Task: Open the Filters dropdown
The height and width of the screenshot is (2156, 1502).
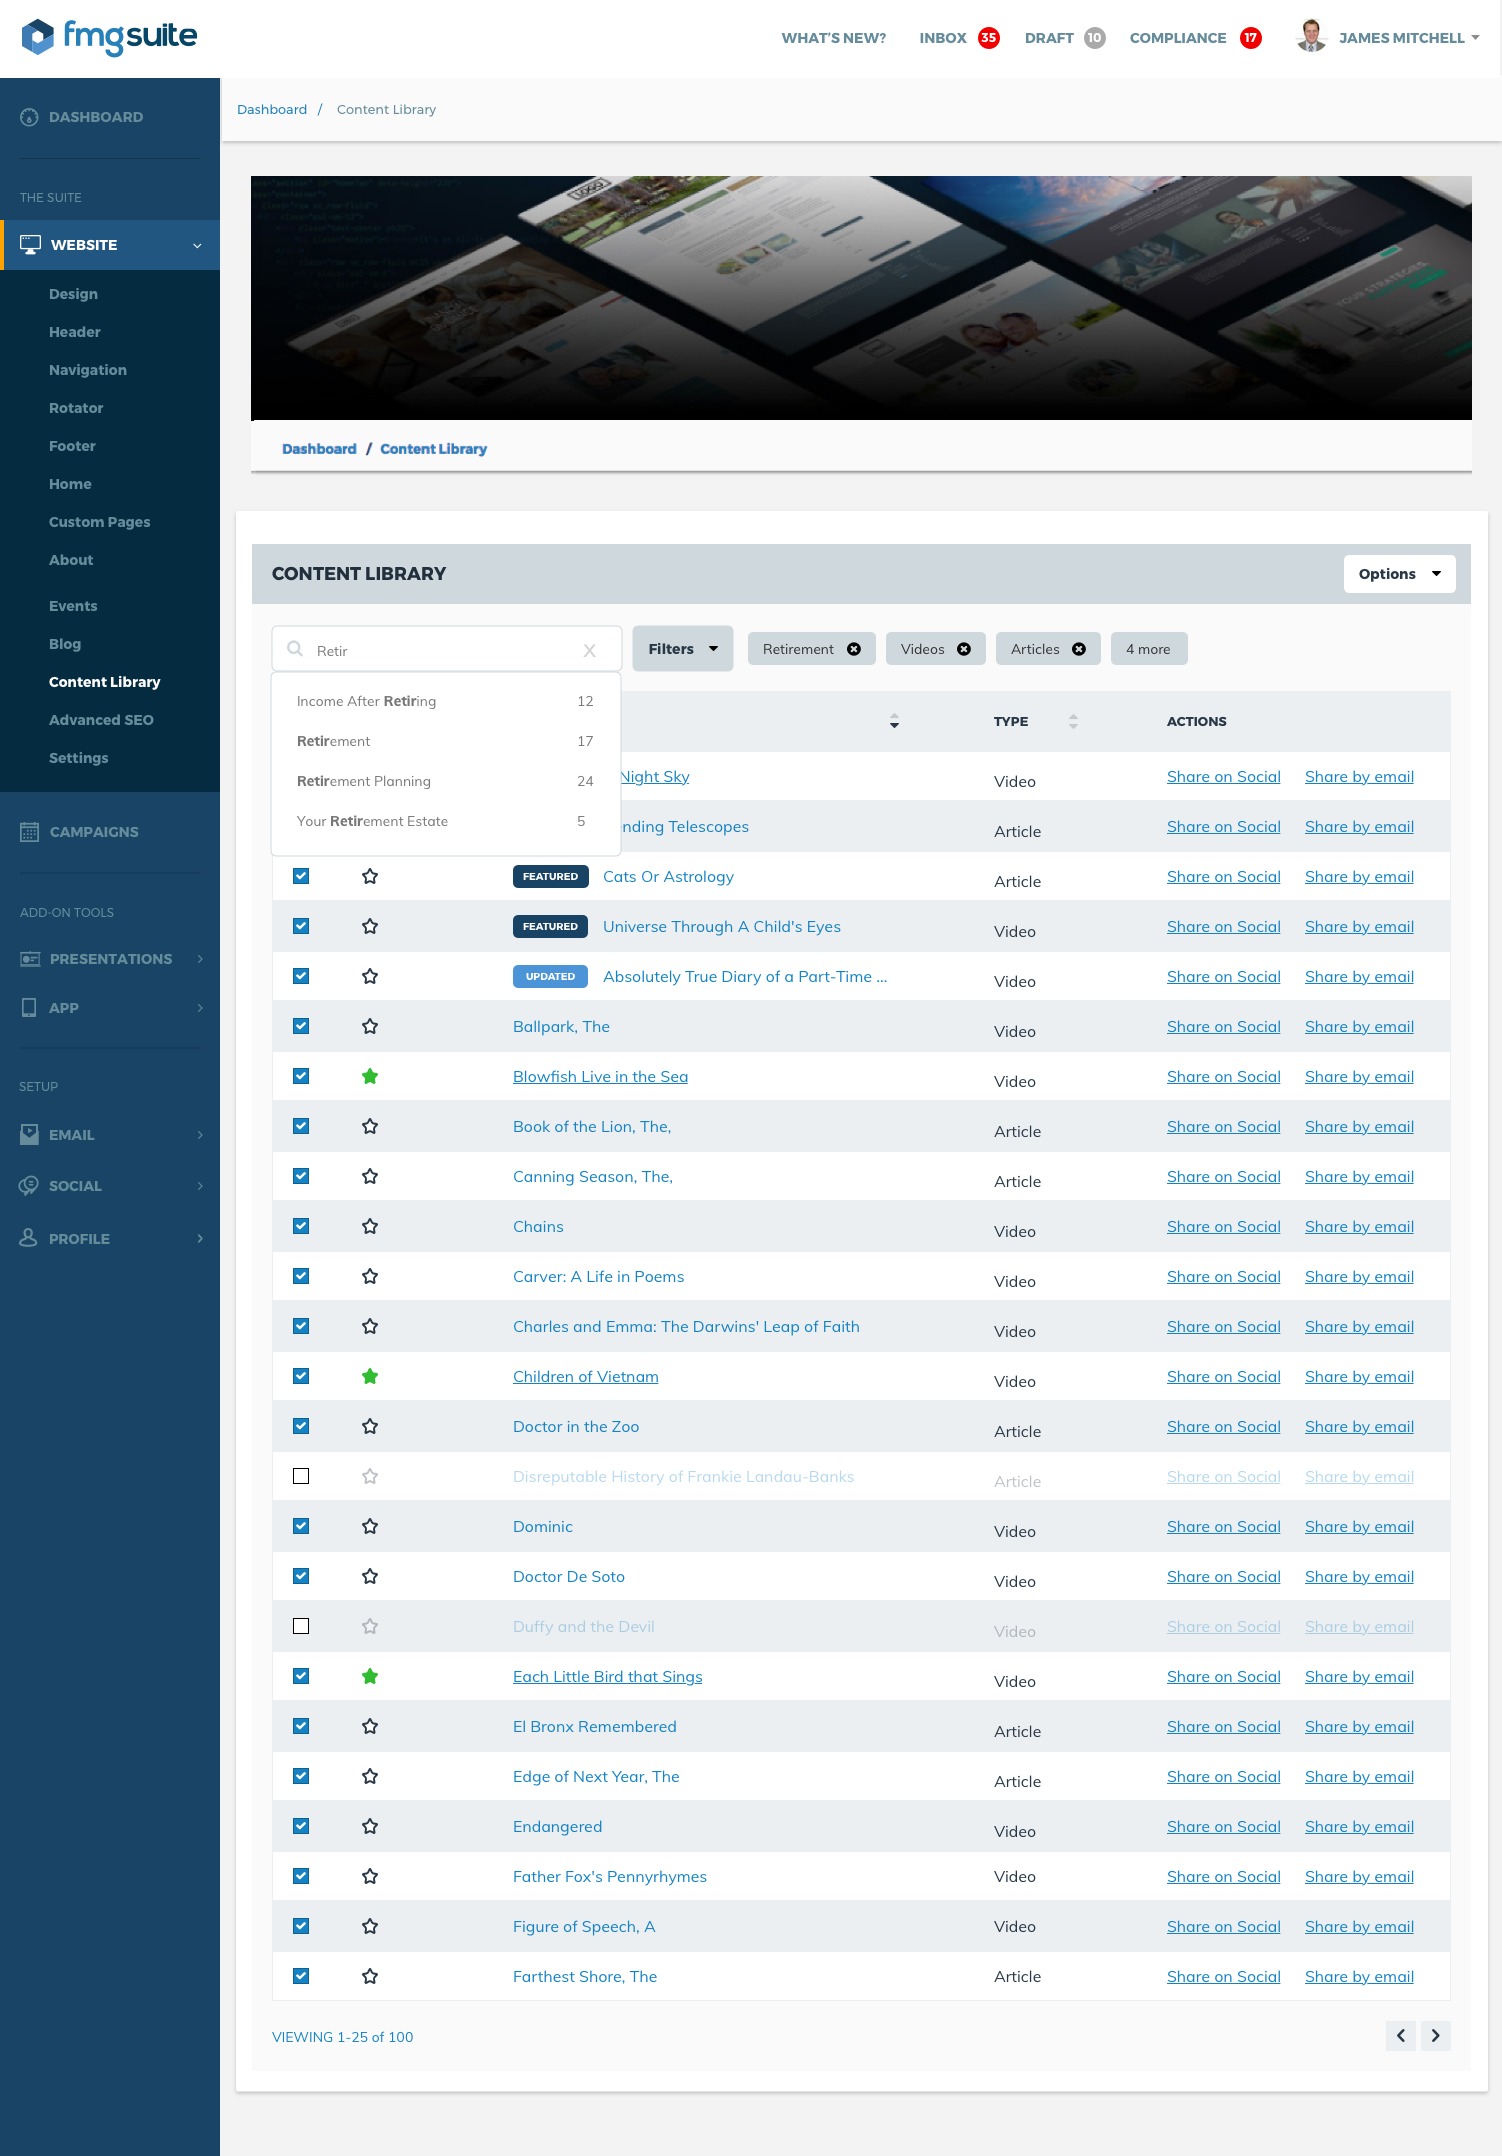Action: tap(682, 649)
